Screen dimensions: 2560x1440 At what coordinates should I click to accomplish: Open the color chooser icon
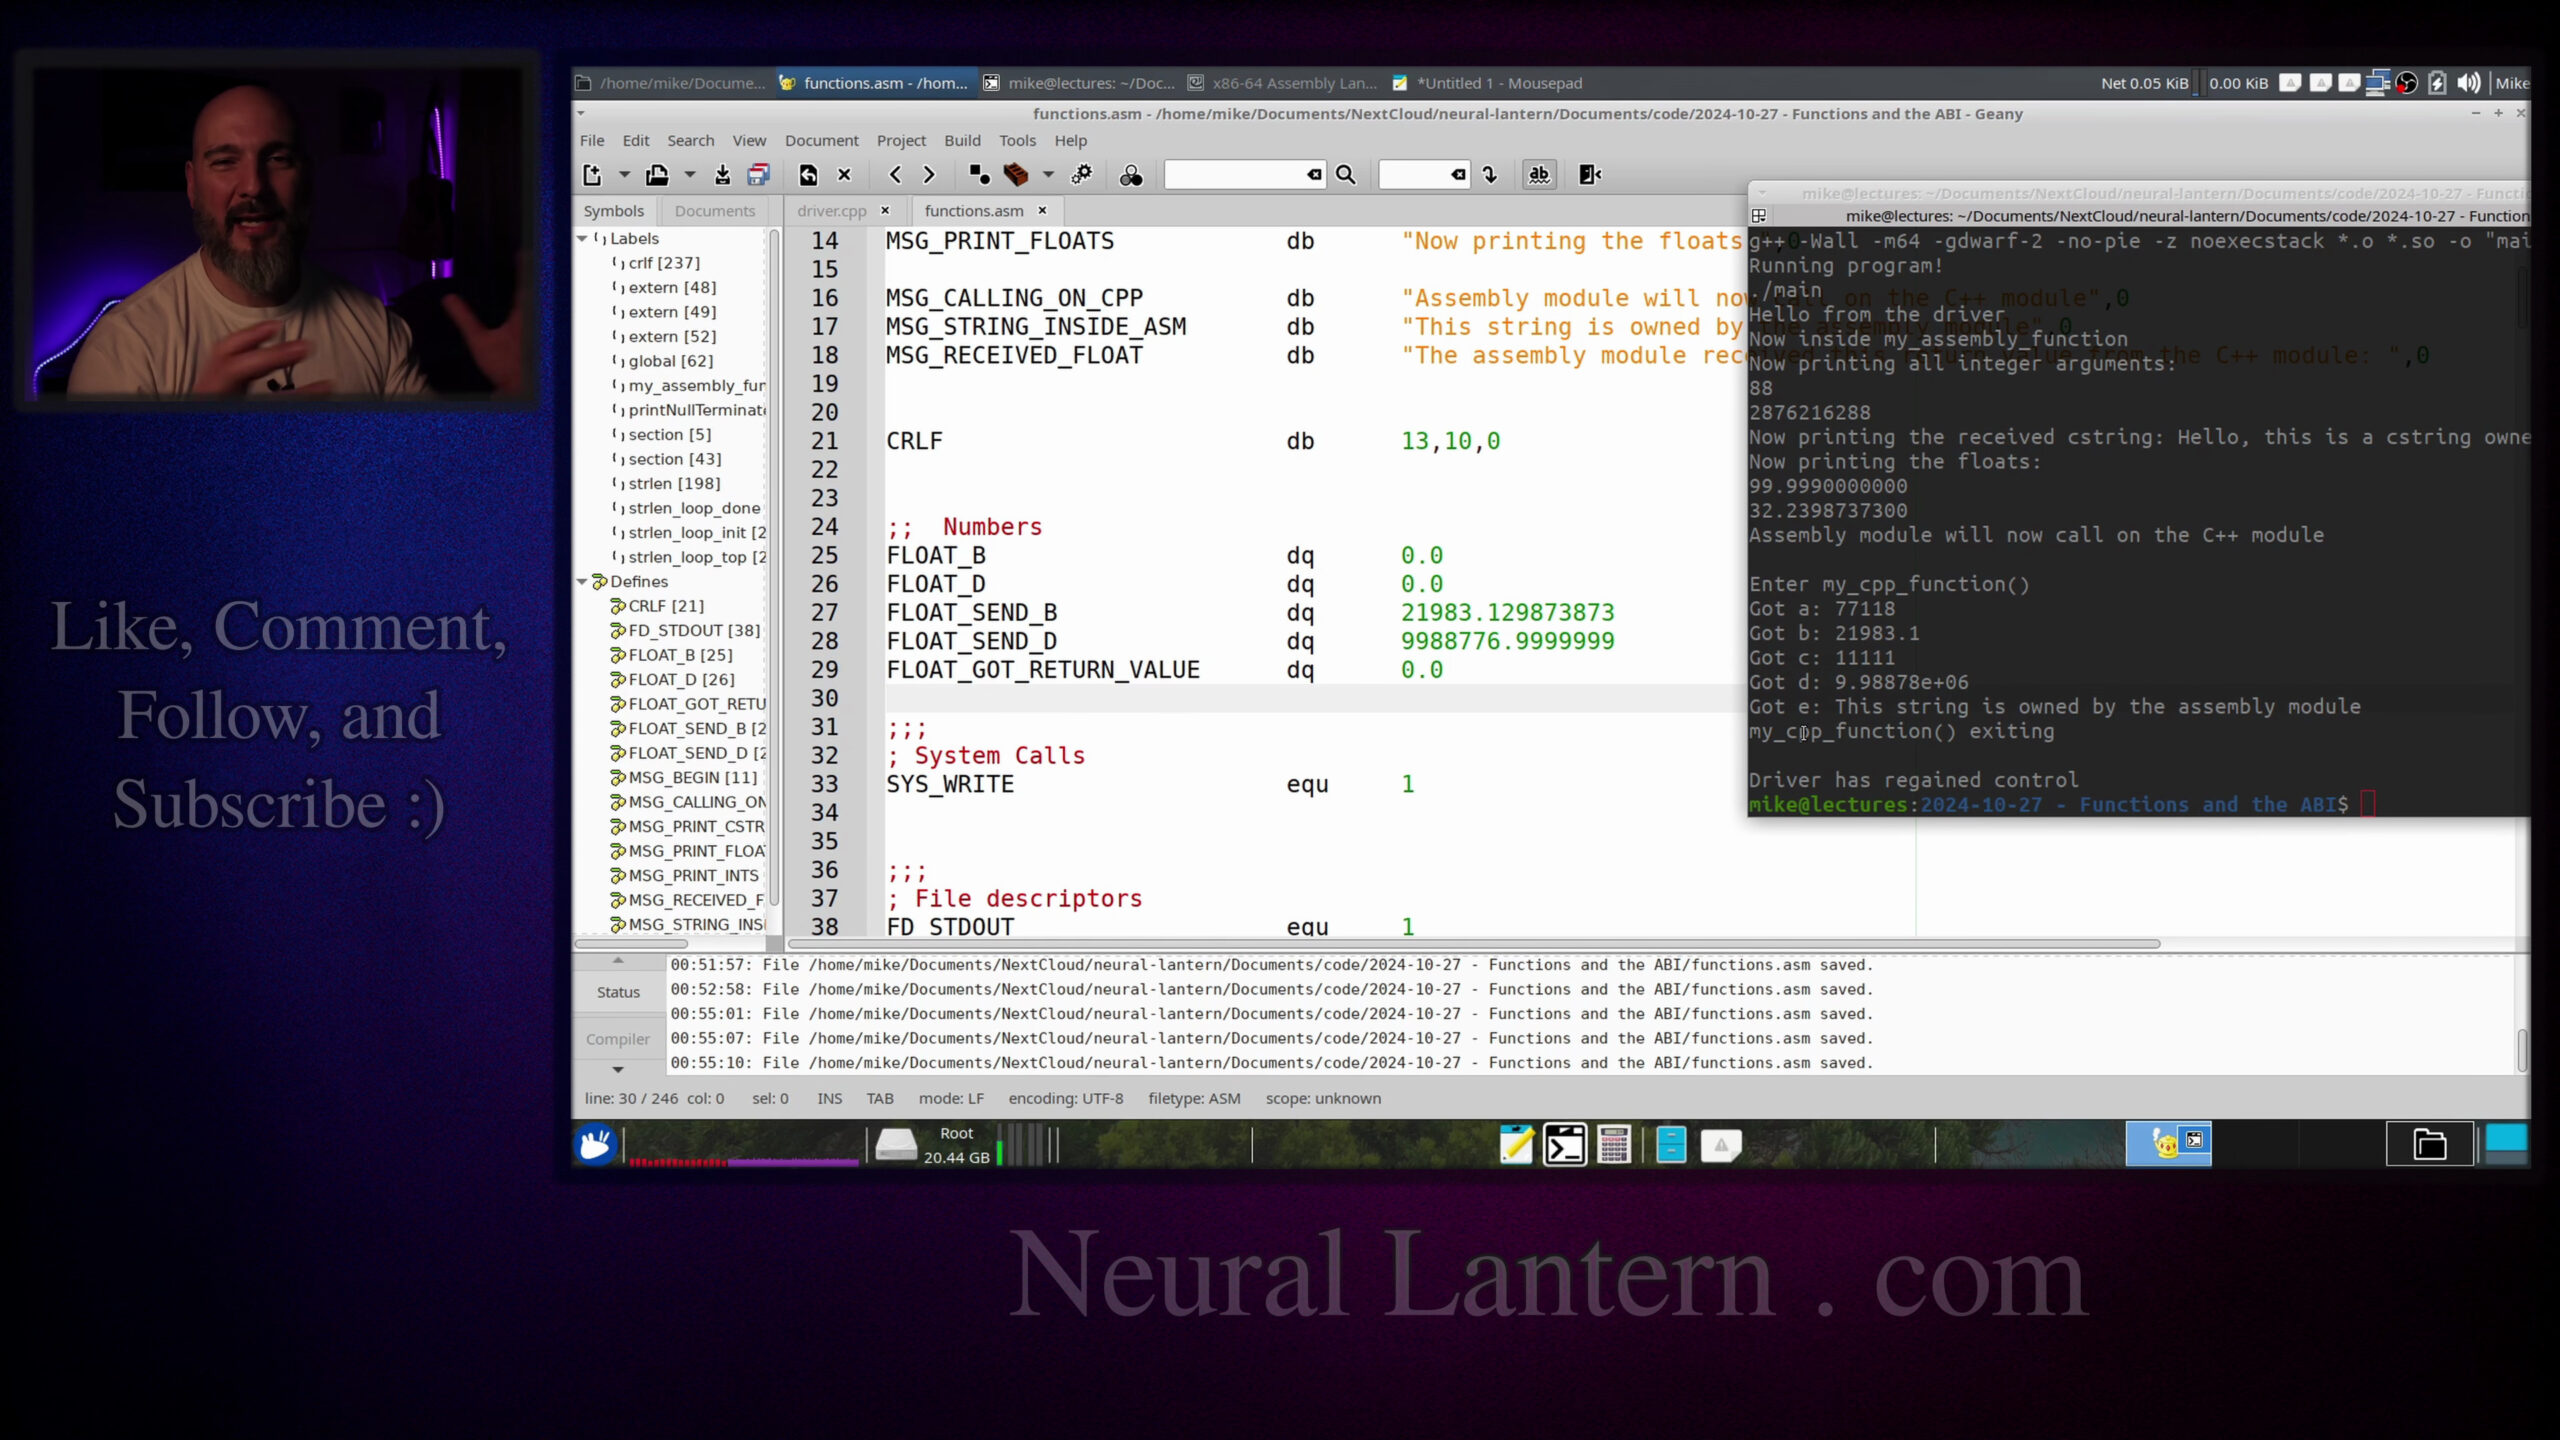tap(1131, 175)
